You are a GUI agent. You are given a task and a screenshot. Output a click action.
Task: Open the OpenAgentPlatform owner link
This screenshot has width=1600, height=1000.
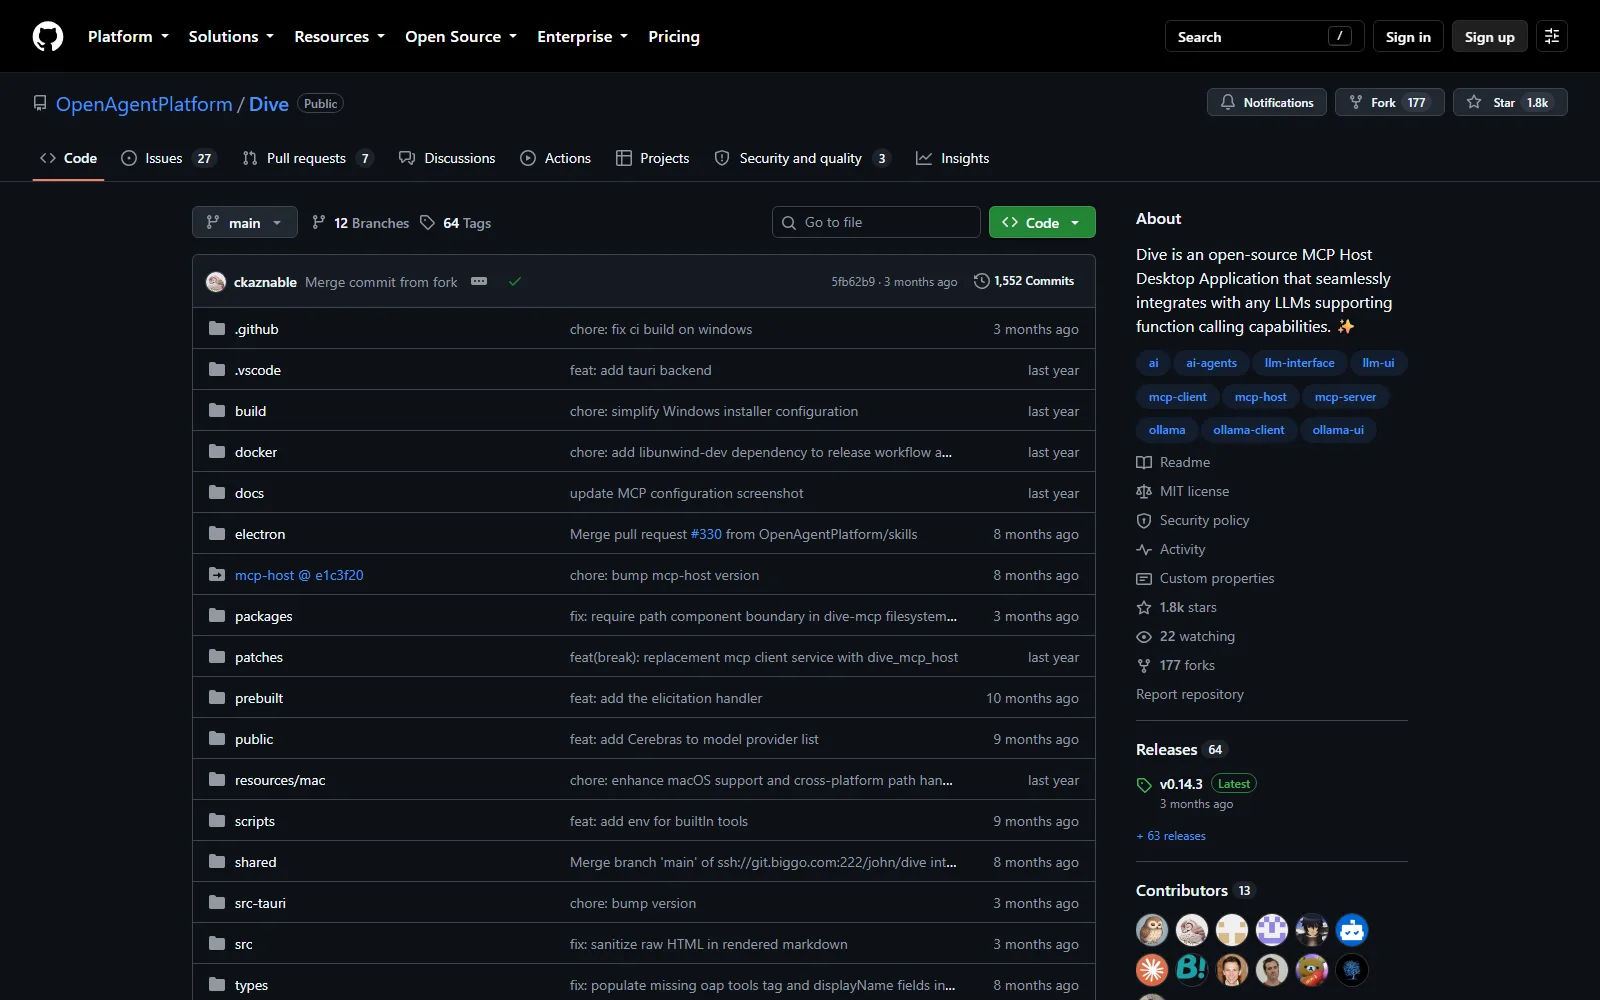click(x=144, y=104)
